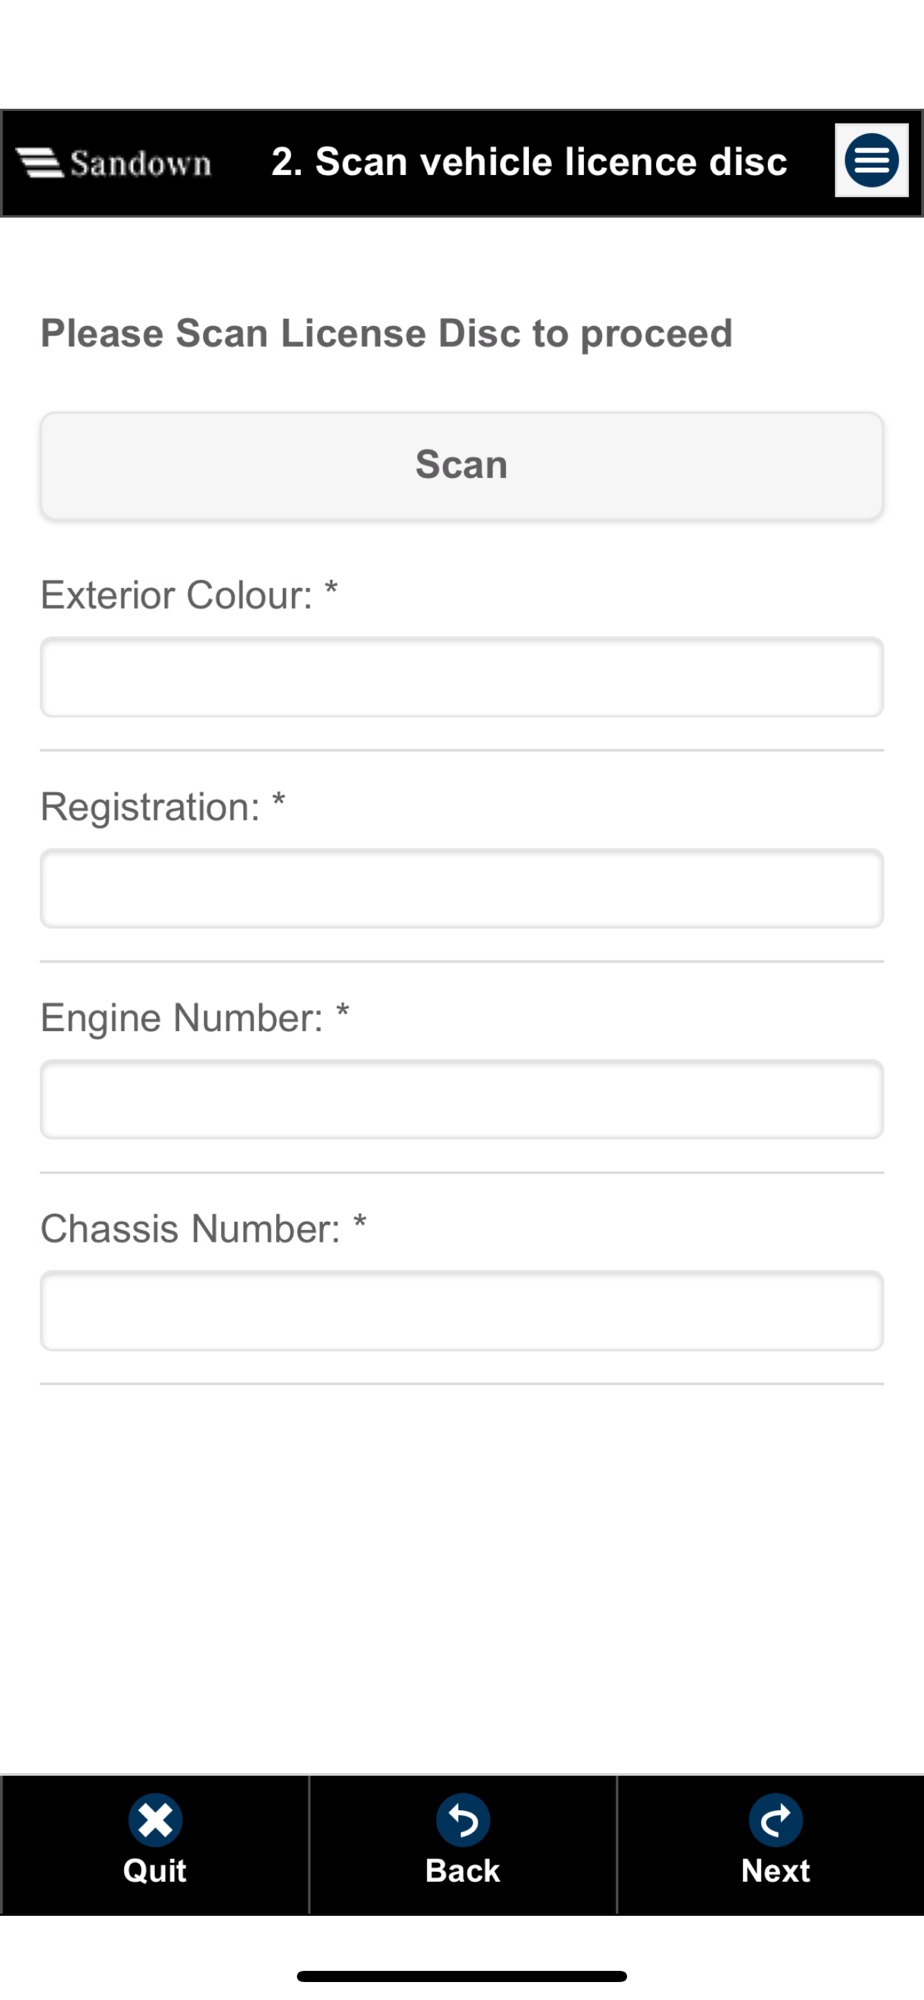The image size is (924, 2000).
Task: Click the "Engine Number: *" label
Action: pyautogui.click(x=195, y=1018)
